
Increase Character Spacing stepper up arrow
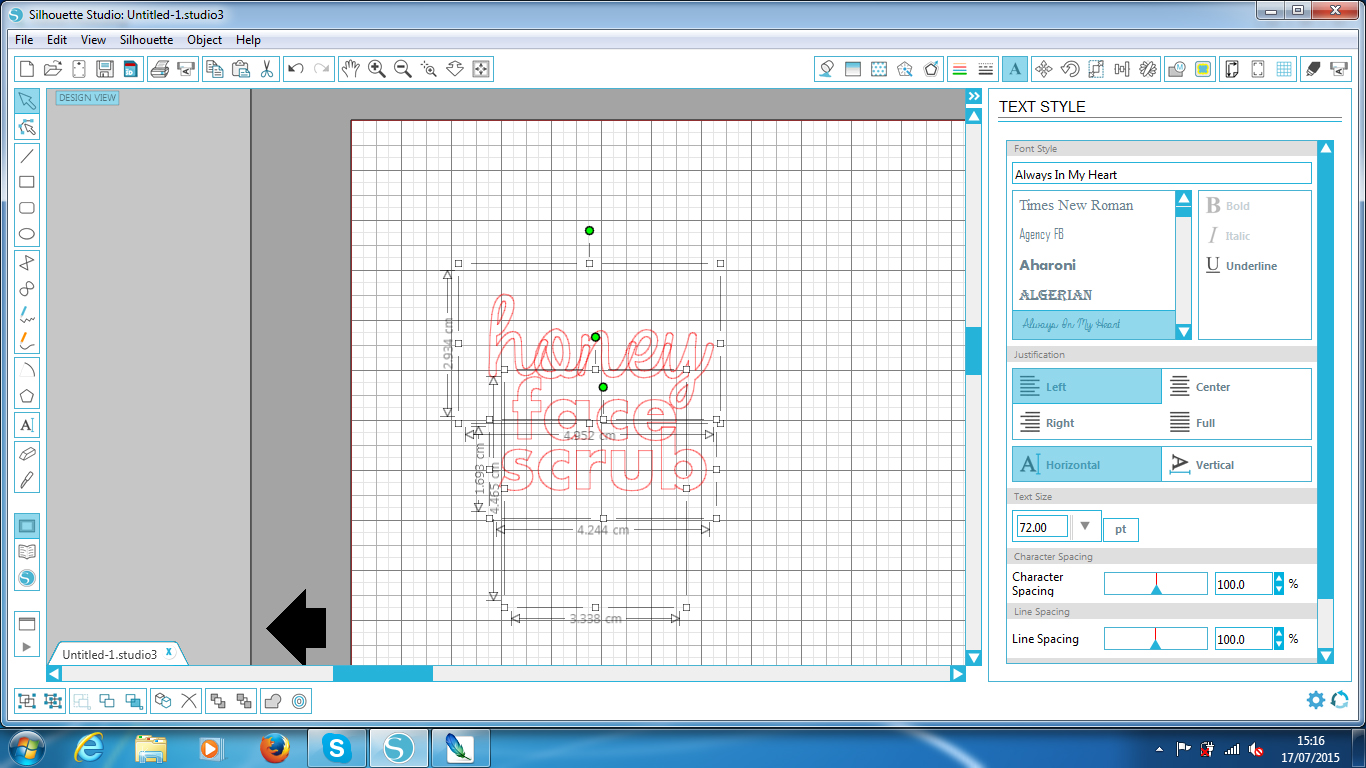click(1279, 578)
